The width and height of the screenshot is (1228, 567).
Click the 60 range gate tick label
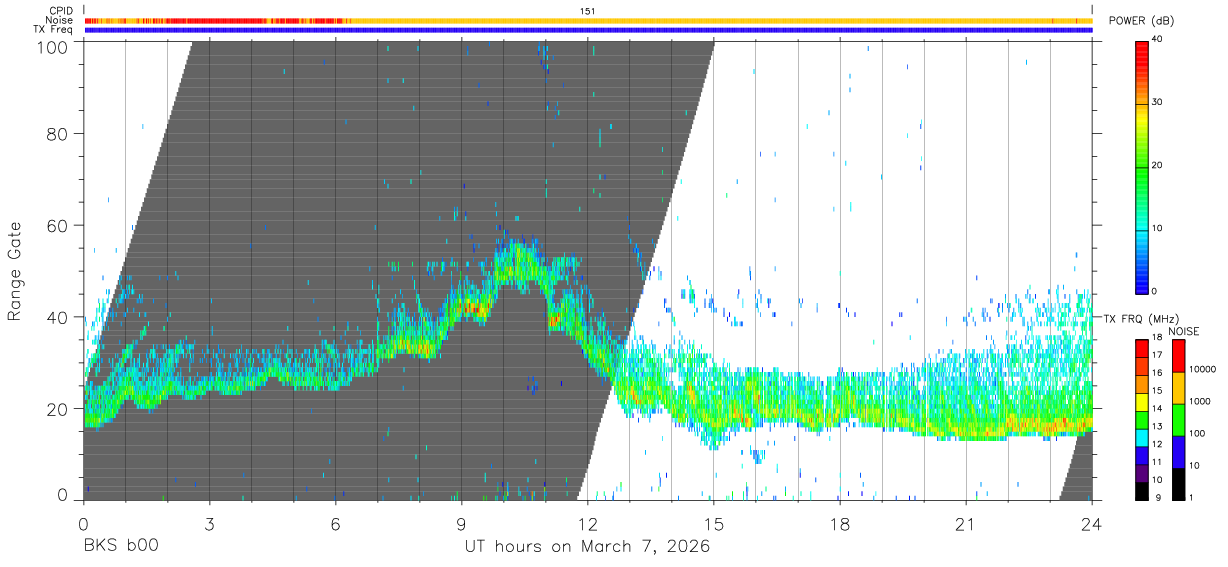(x=57, y=226)
